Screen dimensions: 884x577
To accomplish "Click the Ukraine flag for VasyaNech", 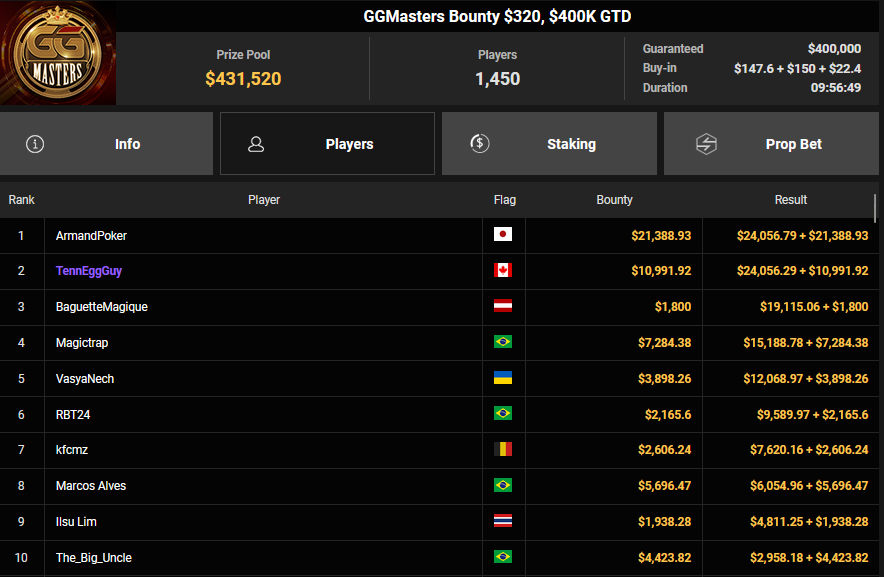I will [503, 378].
